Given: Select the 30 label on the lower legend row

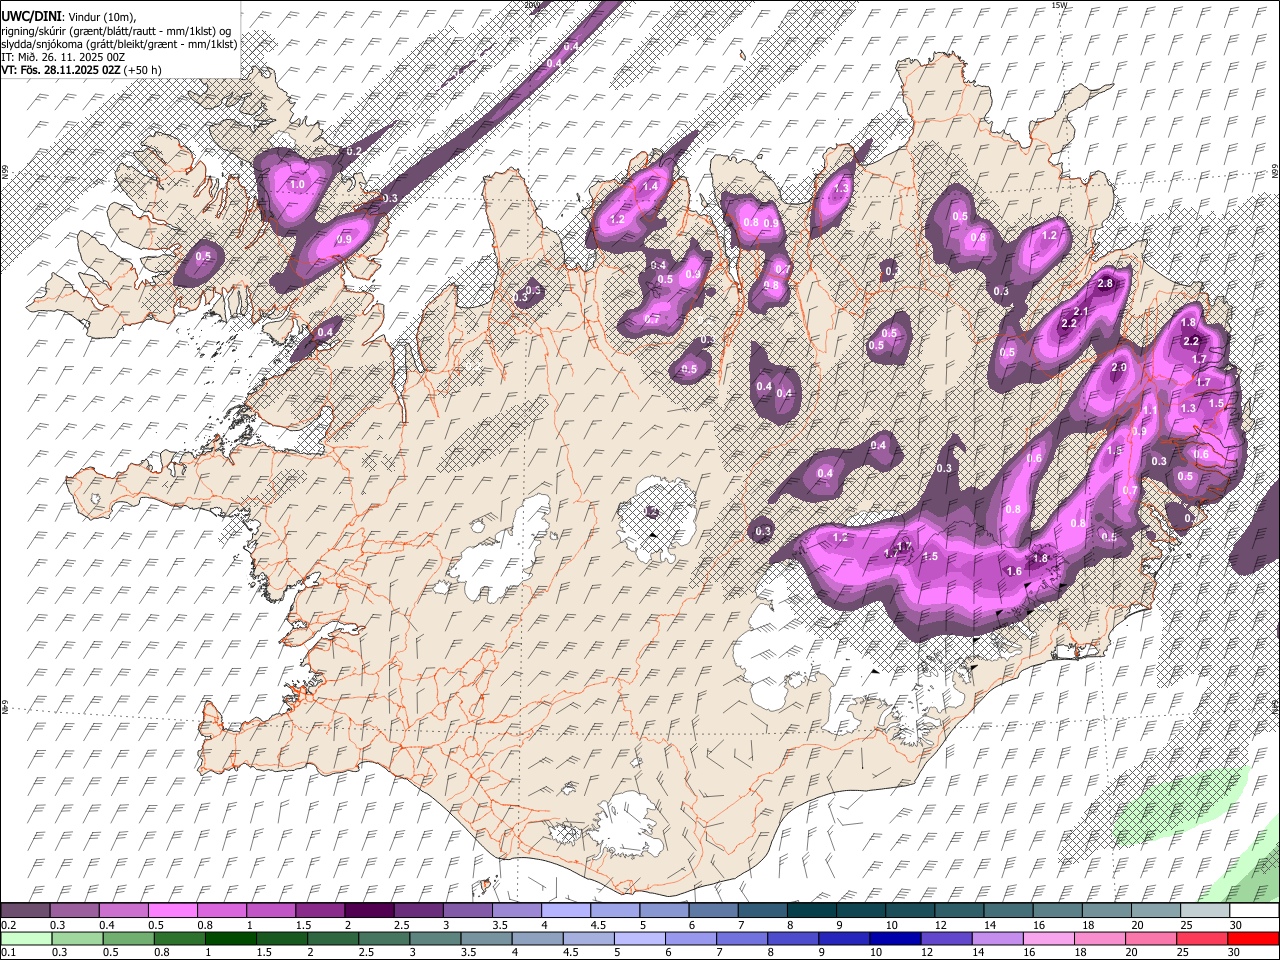Looking at the screenshot, I should (1236, 953).
